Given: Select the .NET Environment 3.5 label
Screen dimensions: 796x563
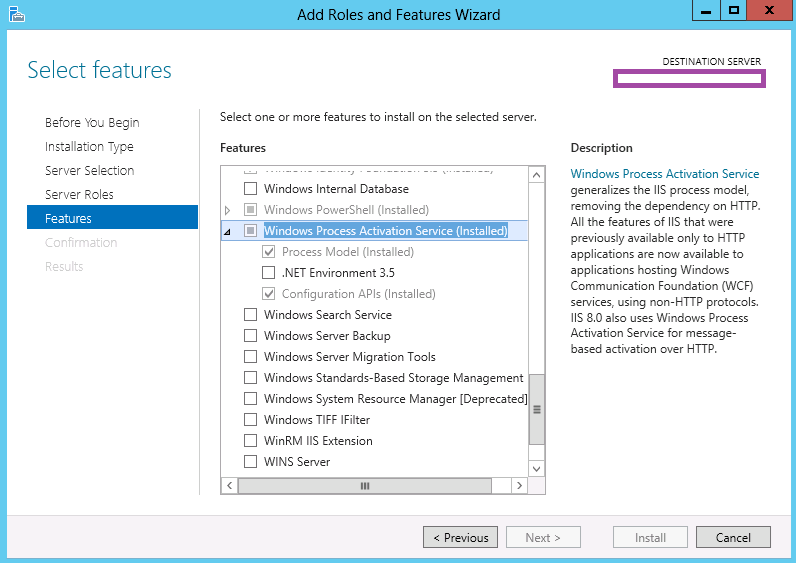Looking at the screenshot, I should (x=338, y=273).
